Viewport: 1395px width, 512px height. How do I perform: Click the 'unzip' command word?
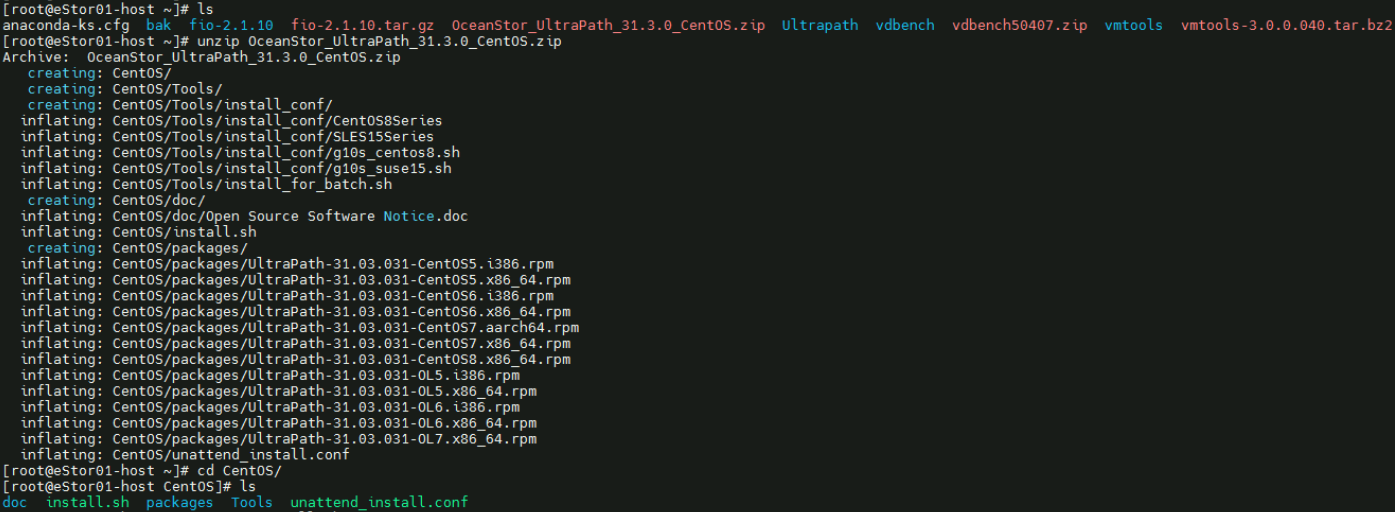(x=218, y=41)
